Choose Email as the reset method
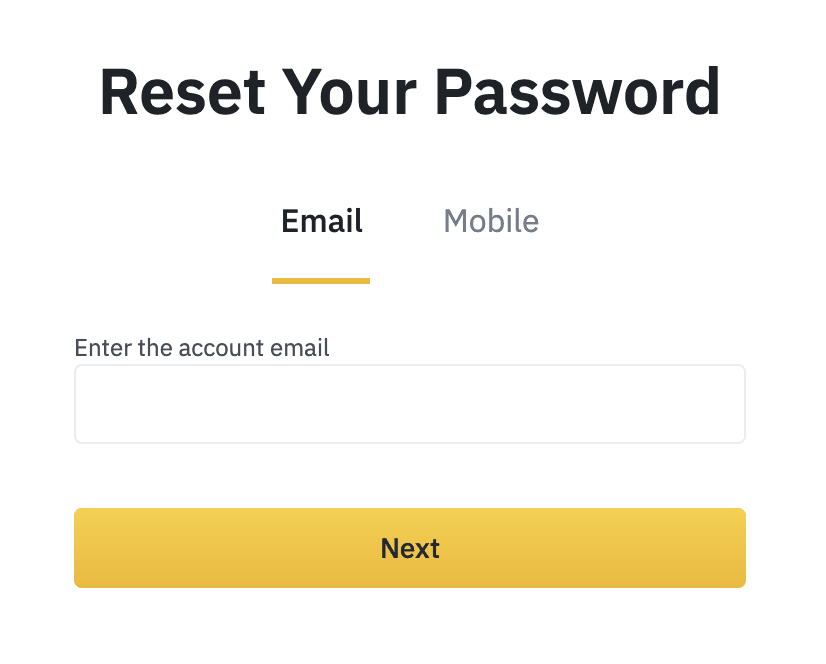 pos(321,221)
